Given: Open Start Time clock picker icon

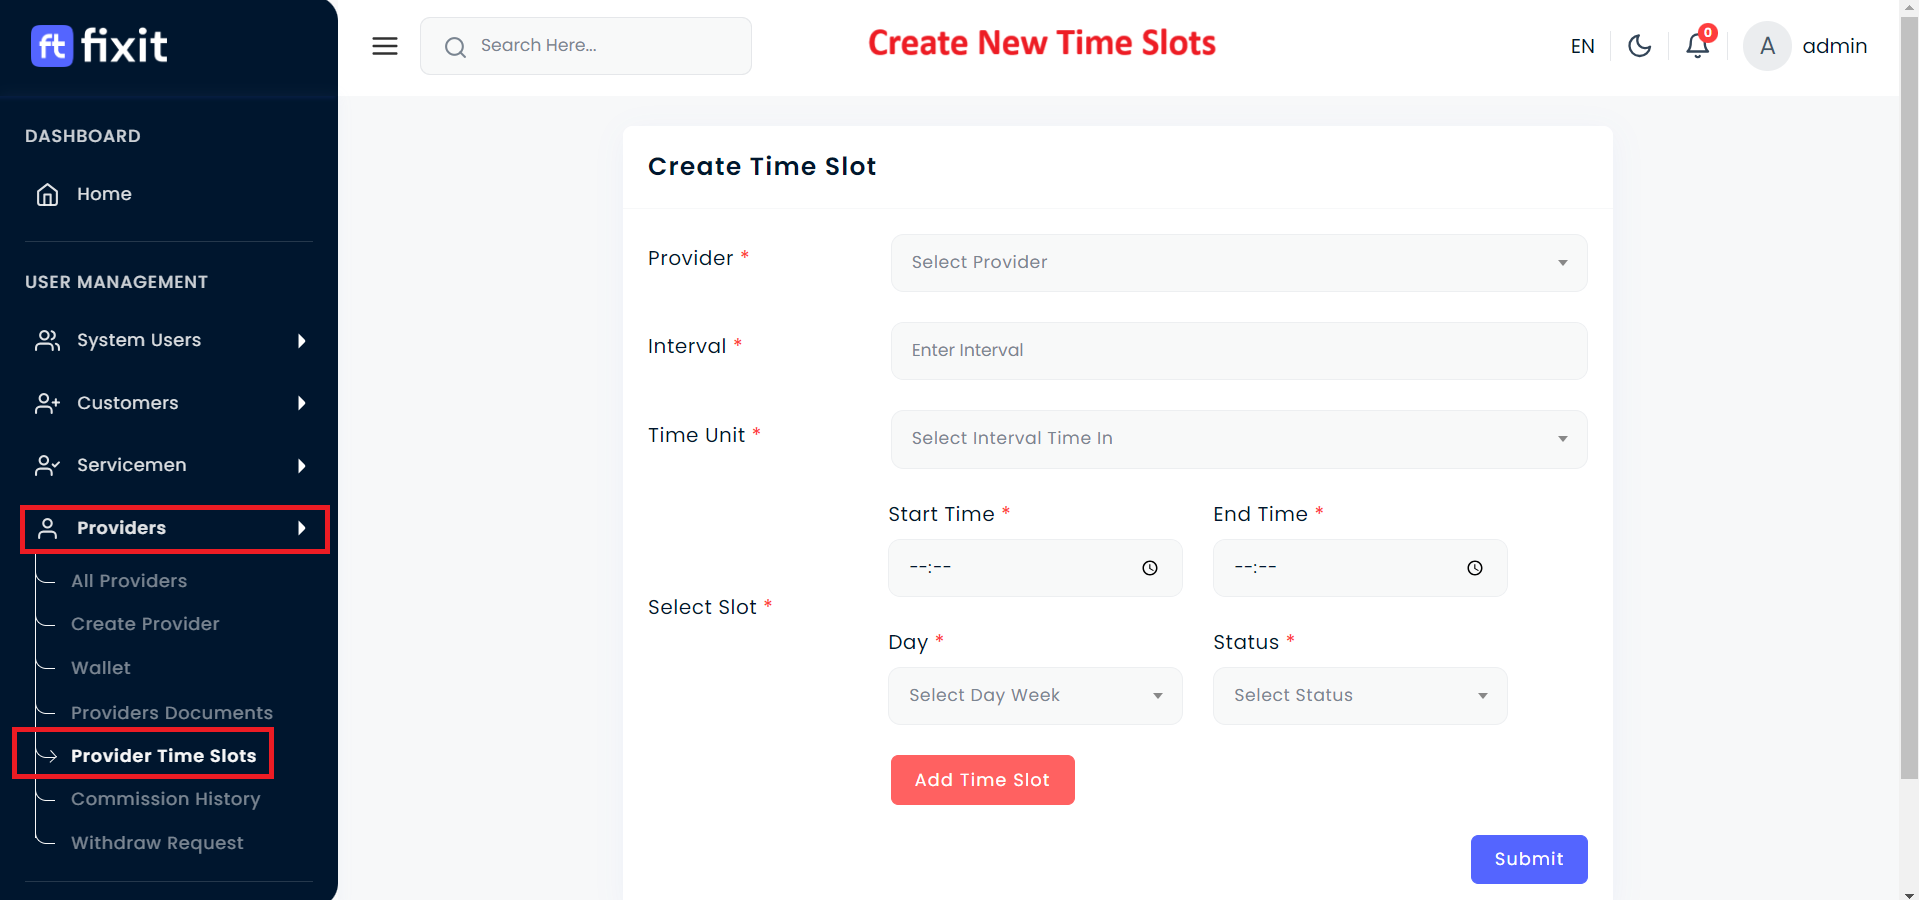Looking at the screenshot, I should (1150, 568).
